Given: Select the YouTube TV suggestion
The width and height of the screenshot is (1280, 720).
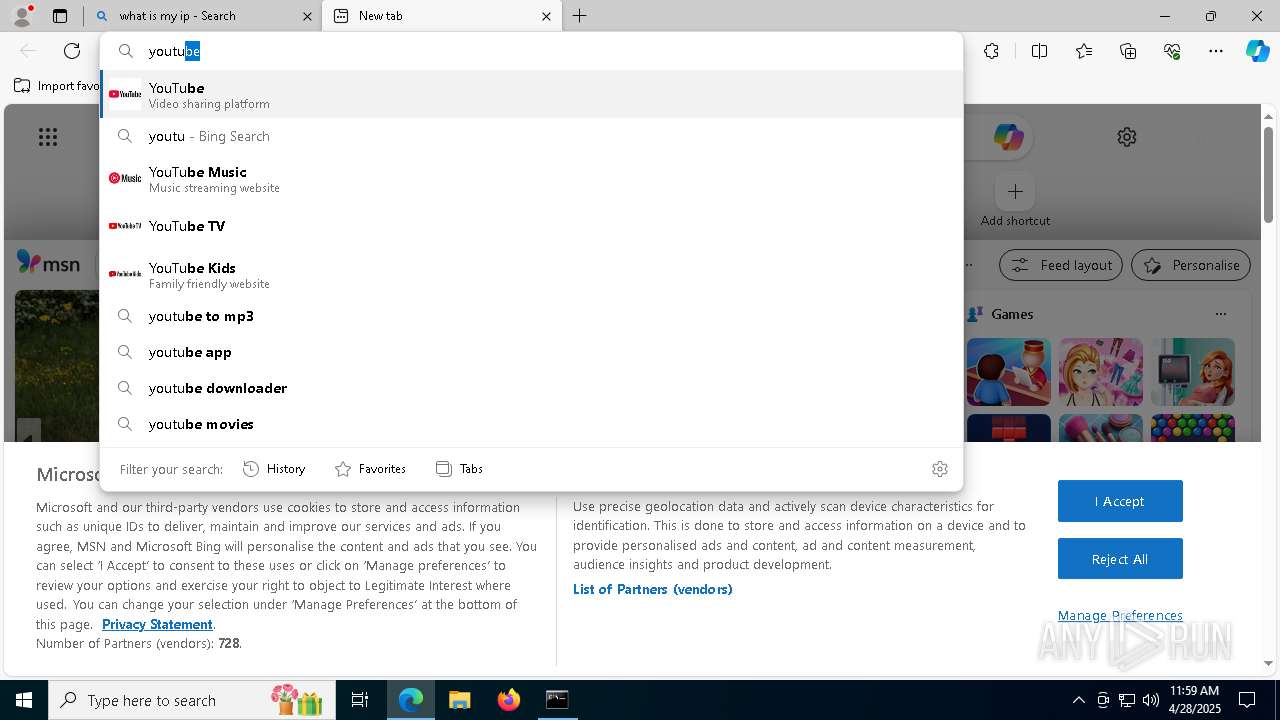Looking at the screenshot, I should click(531, 226).
